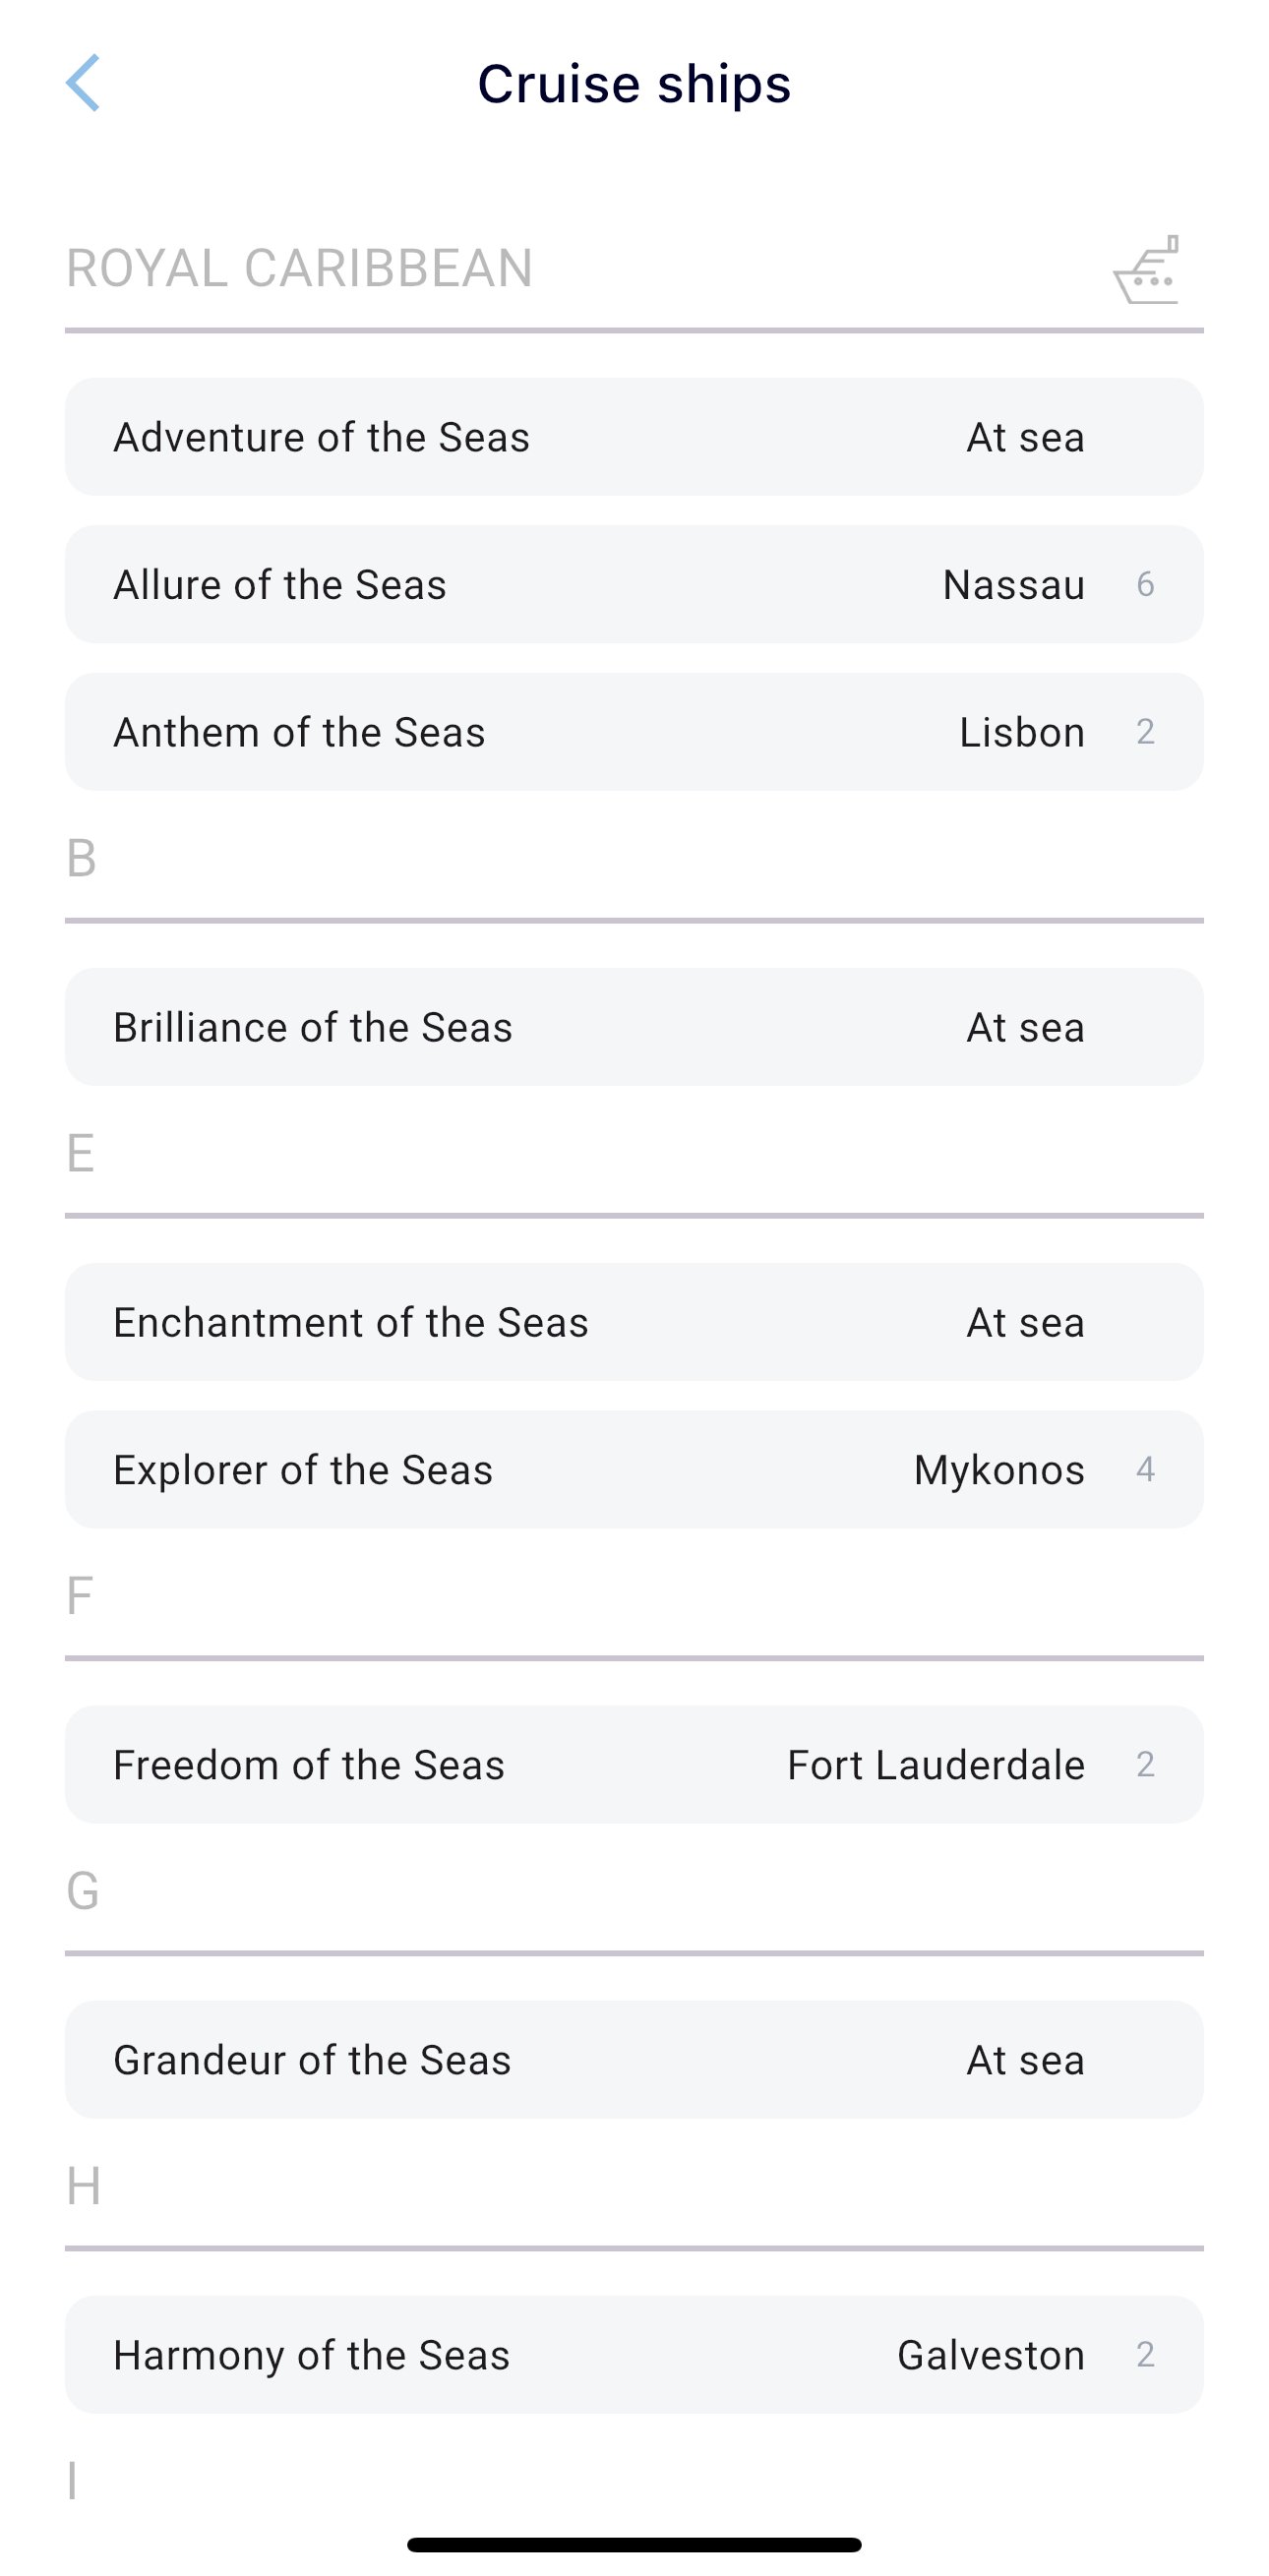1269x2576 pixels.
Task: Open Anthem of the Seas ship
Action: pyautogui.click(x=299, y=732)
